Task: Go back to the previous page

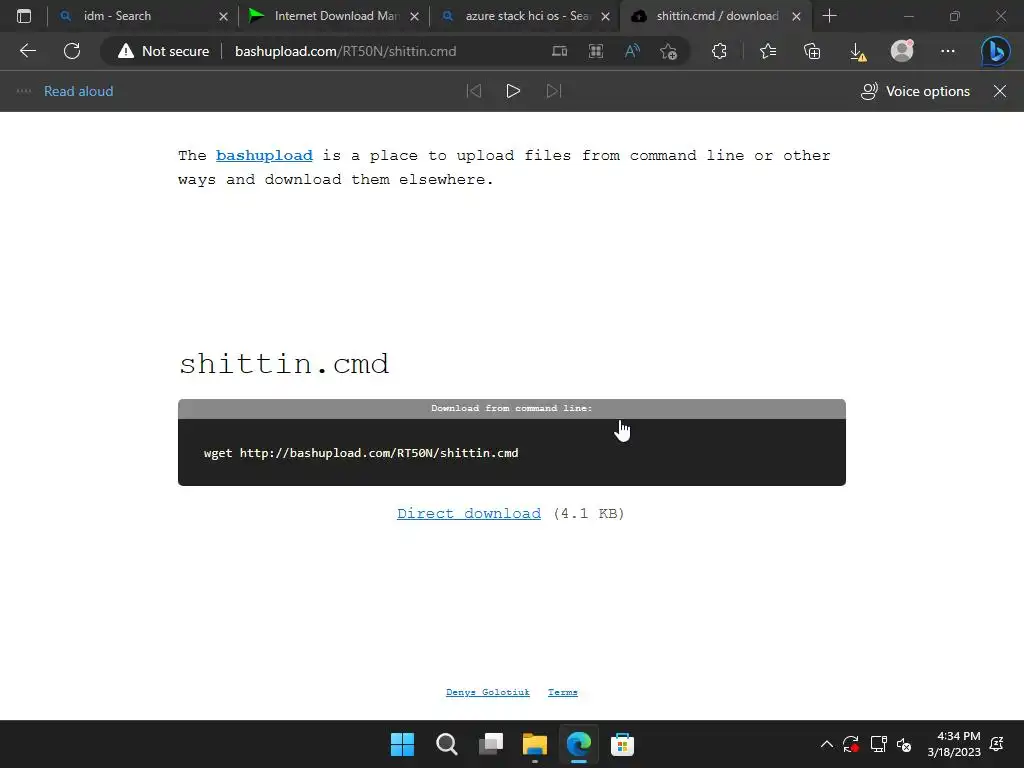Action: coord(27,51)
